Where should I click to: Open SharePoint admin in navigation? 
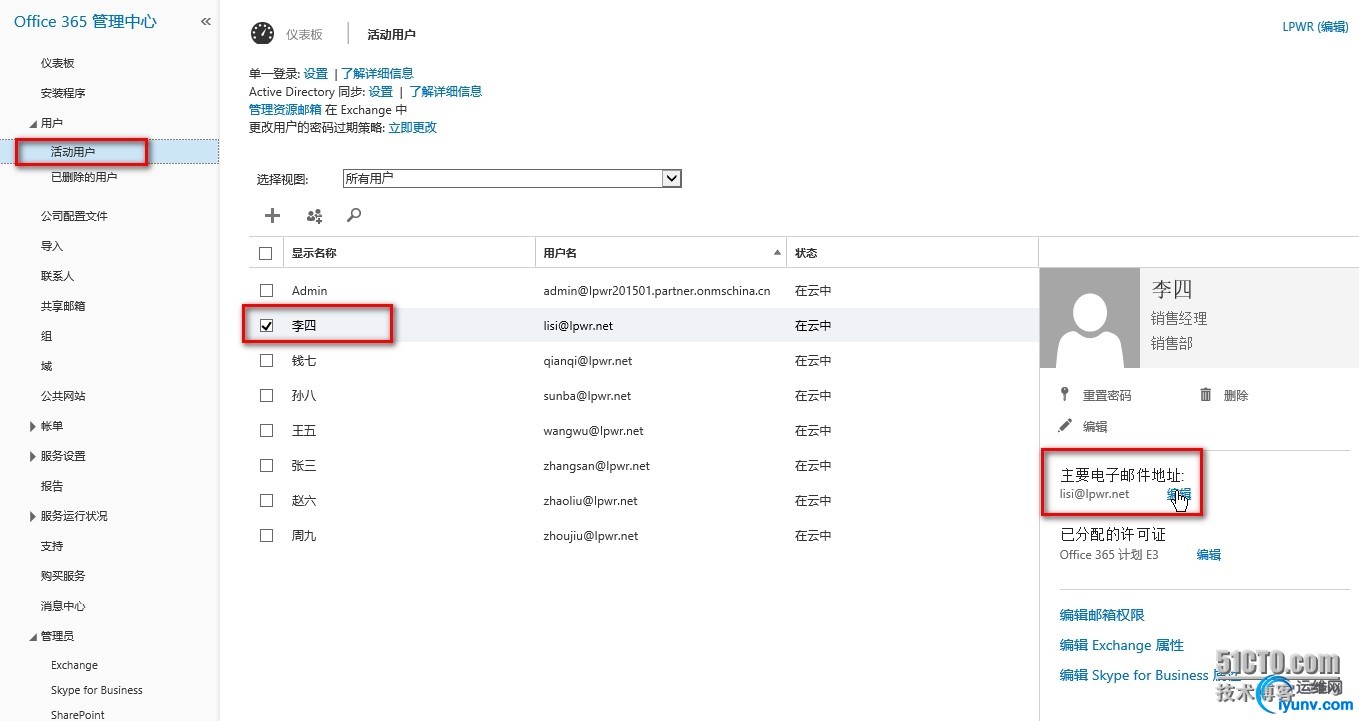pos(77,715)
